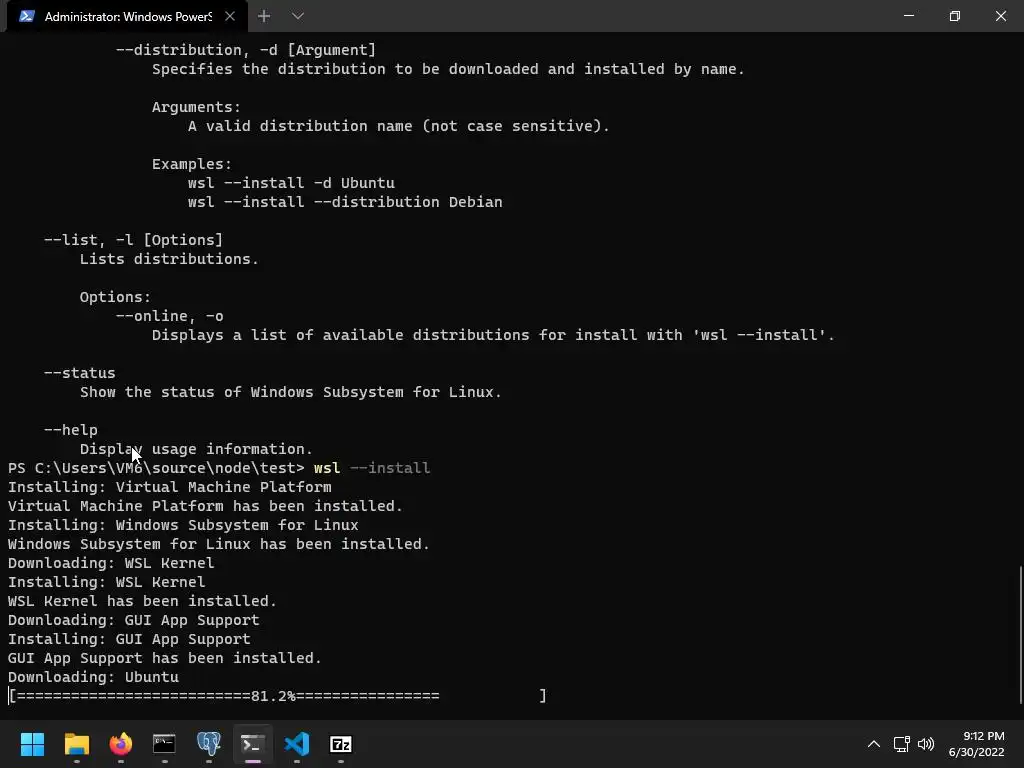This screenshot has height=768, width=1024.
Task: Click '--list, -l [Options]' text
Action: [133, 240]
